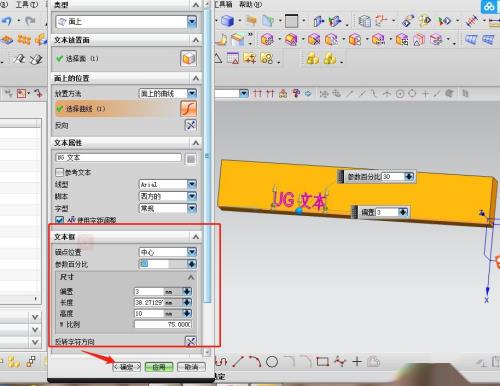Image resolution: width=500 pixels, height=386 pixels.
Task: Click the select face cube icon
Action: pos(189,59)
